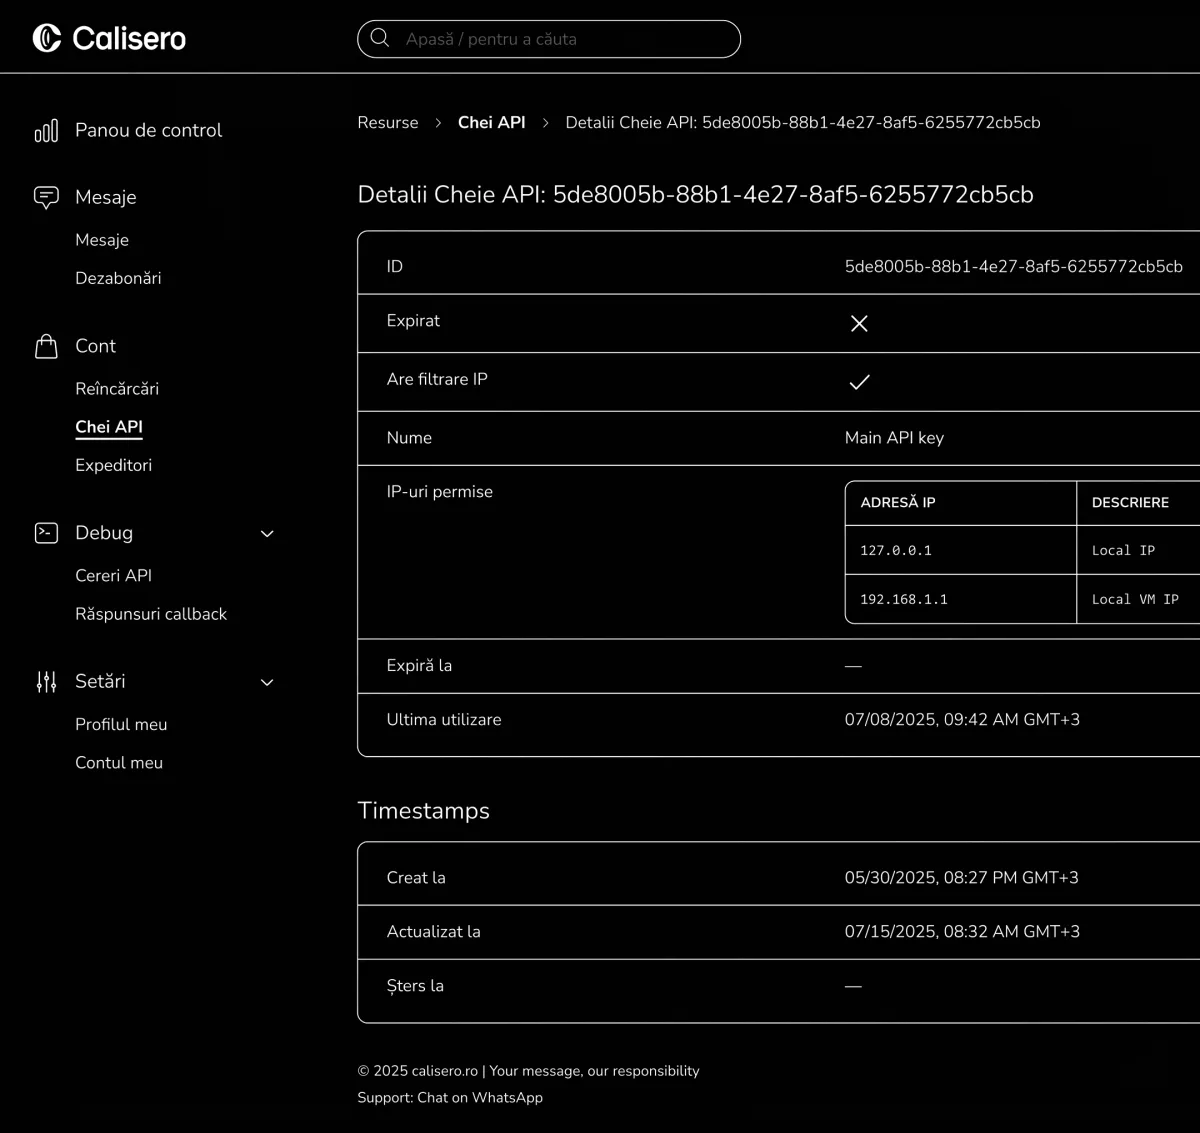Open Răspunsuri callback page
Viewport: 1200px width, 1133px height.
151,614
